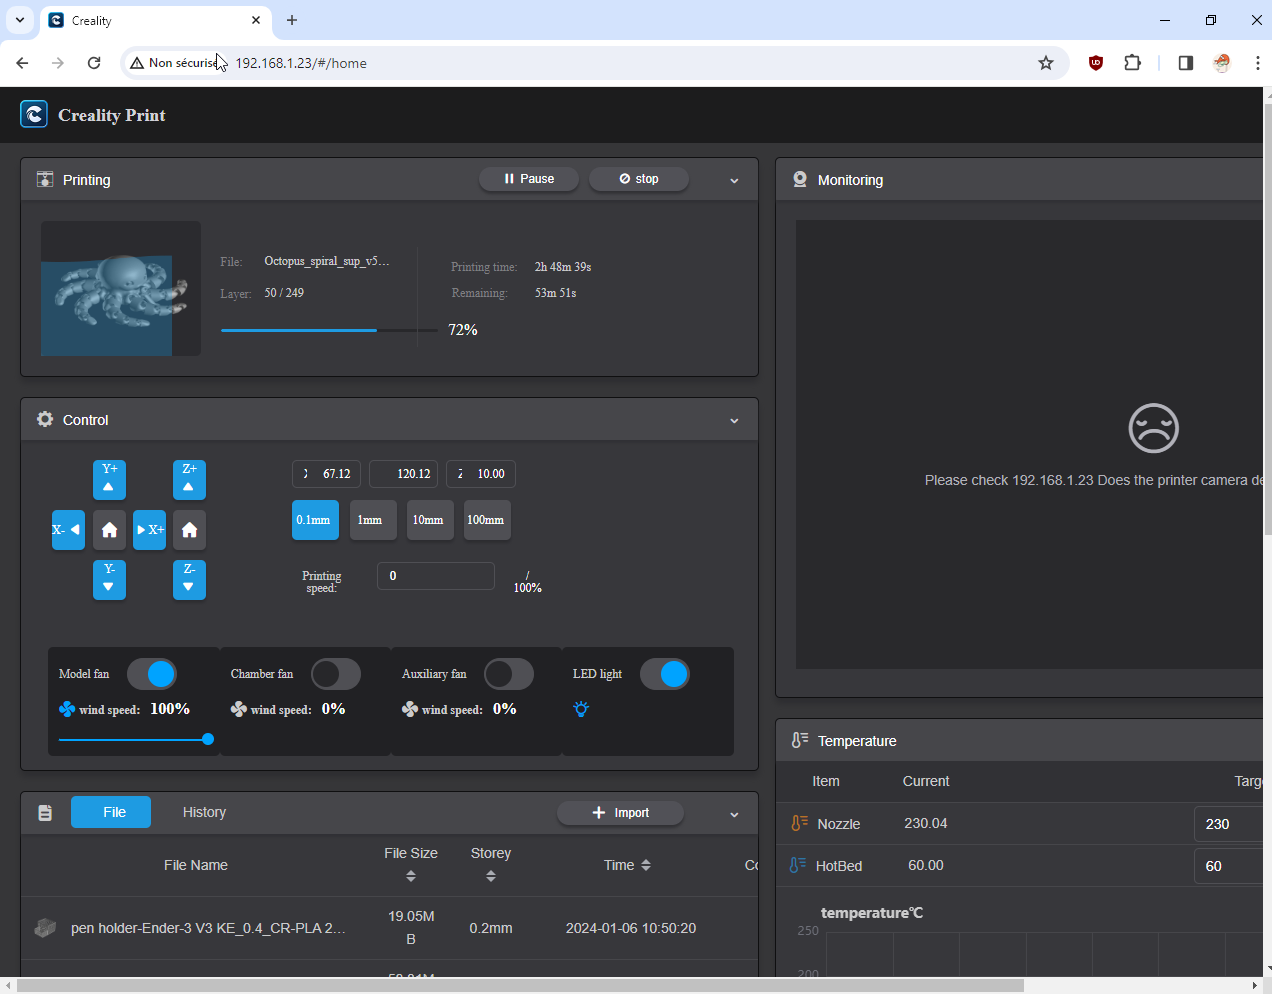
Task: Adjust the Model fan speed slider
Action: tap(136, 739)
